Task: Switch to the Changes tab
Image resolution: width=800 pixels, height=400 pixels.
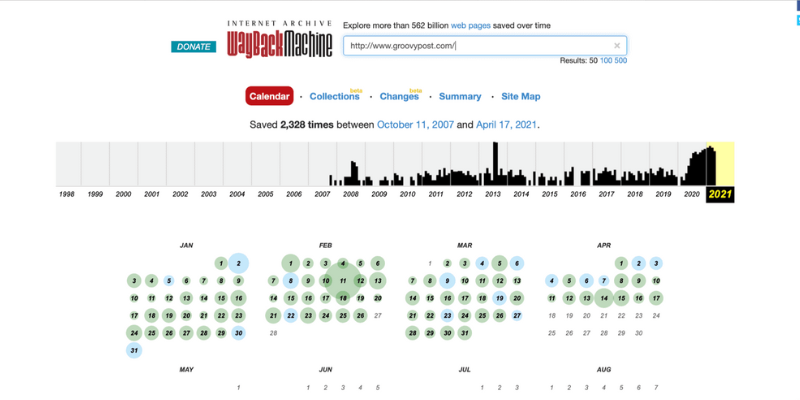Action: coord(399,96)
